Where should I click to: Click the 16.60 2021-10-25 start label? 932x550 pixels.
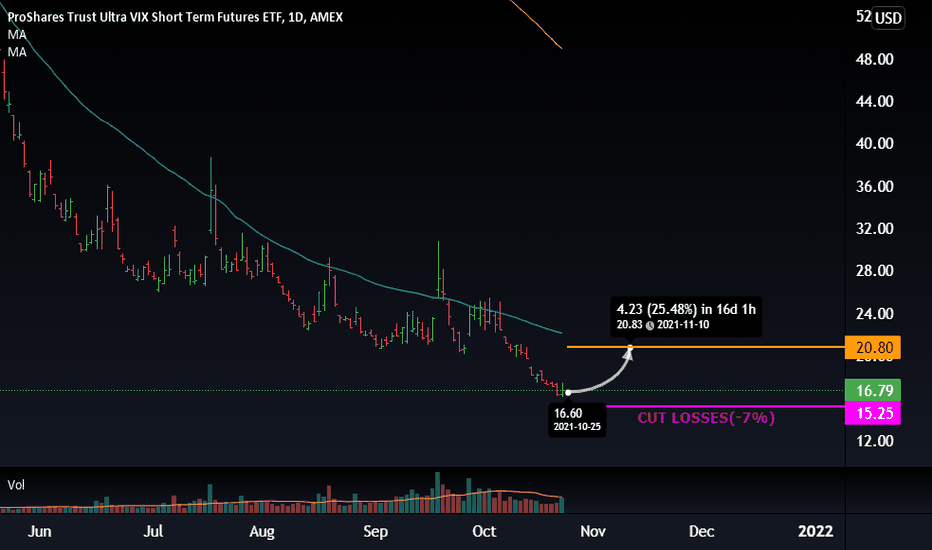tap(577, 420)
